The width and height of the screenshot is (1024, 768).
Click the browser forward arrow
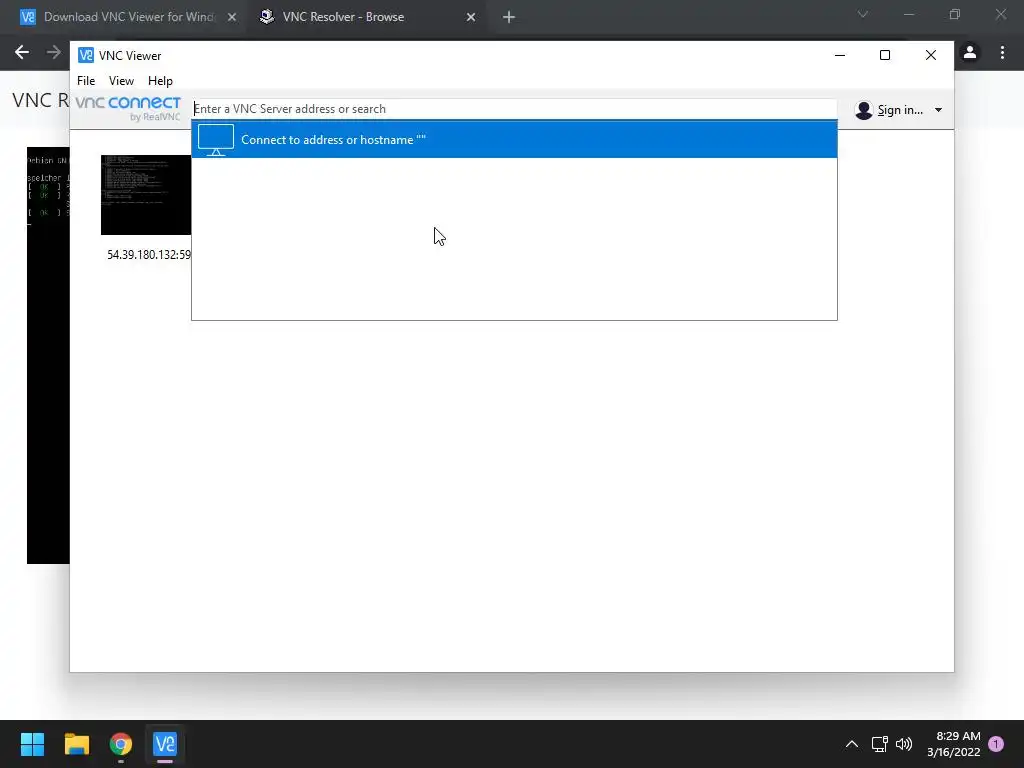[x=54, y=52]
